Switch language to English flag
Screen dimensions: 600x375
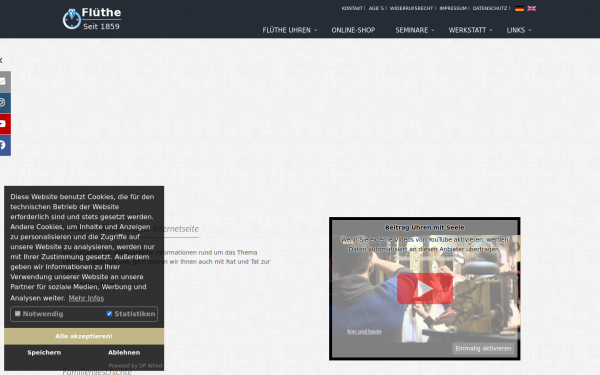[532, 8]
